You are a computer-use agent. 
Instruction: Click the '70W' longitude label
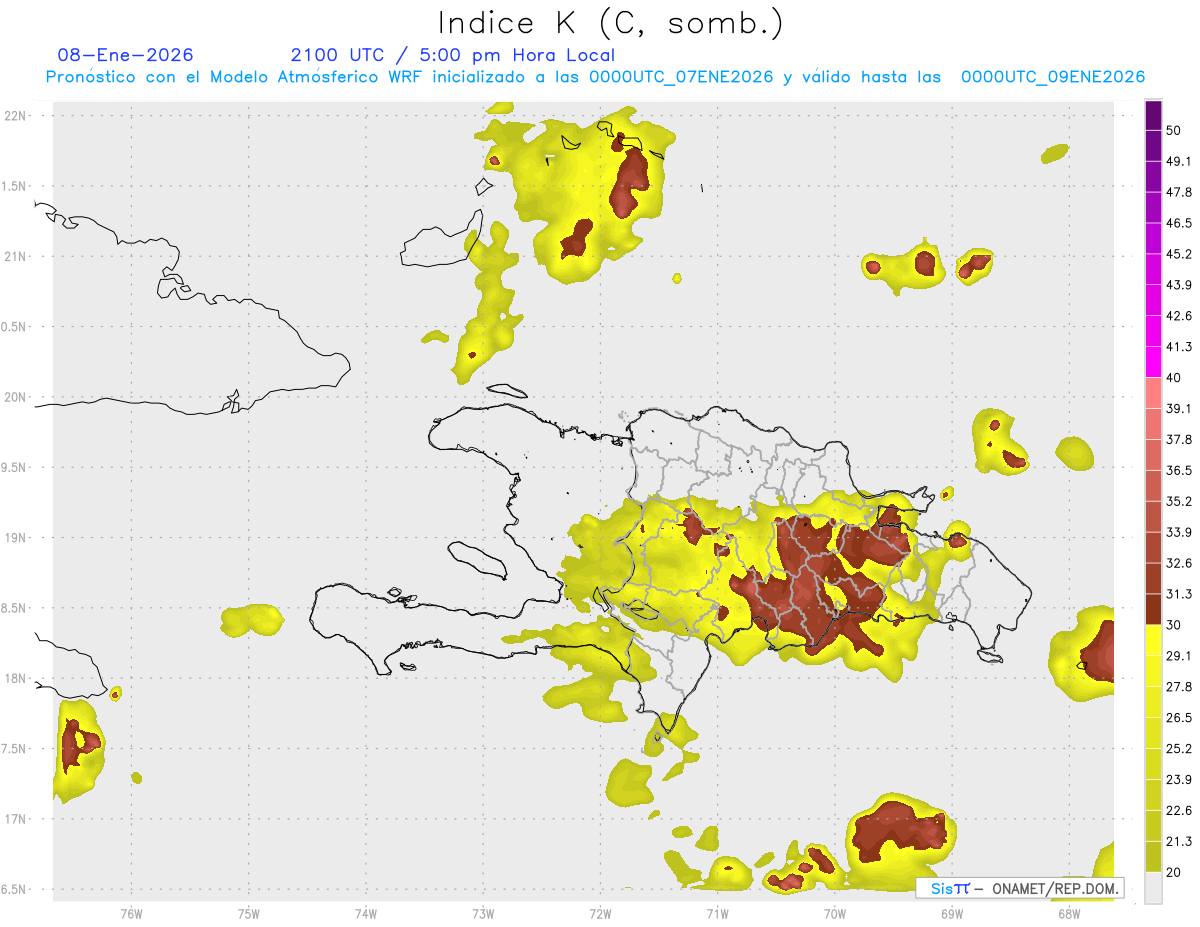point(834,912)
